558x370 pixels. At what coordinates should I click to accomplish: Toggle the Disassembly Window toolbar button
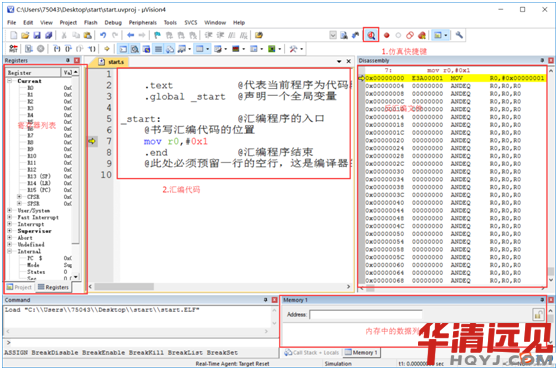135,49
